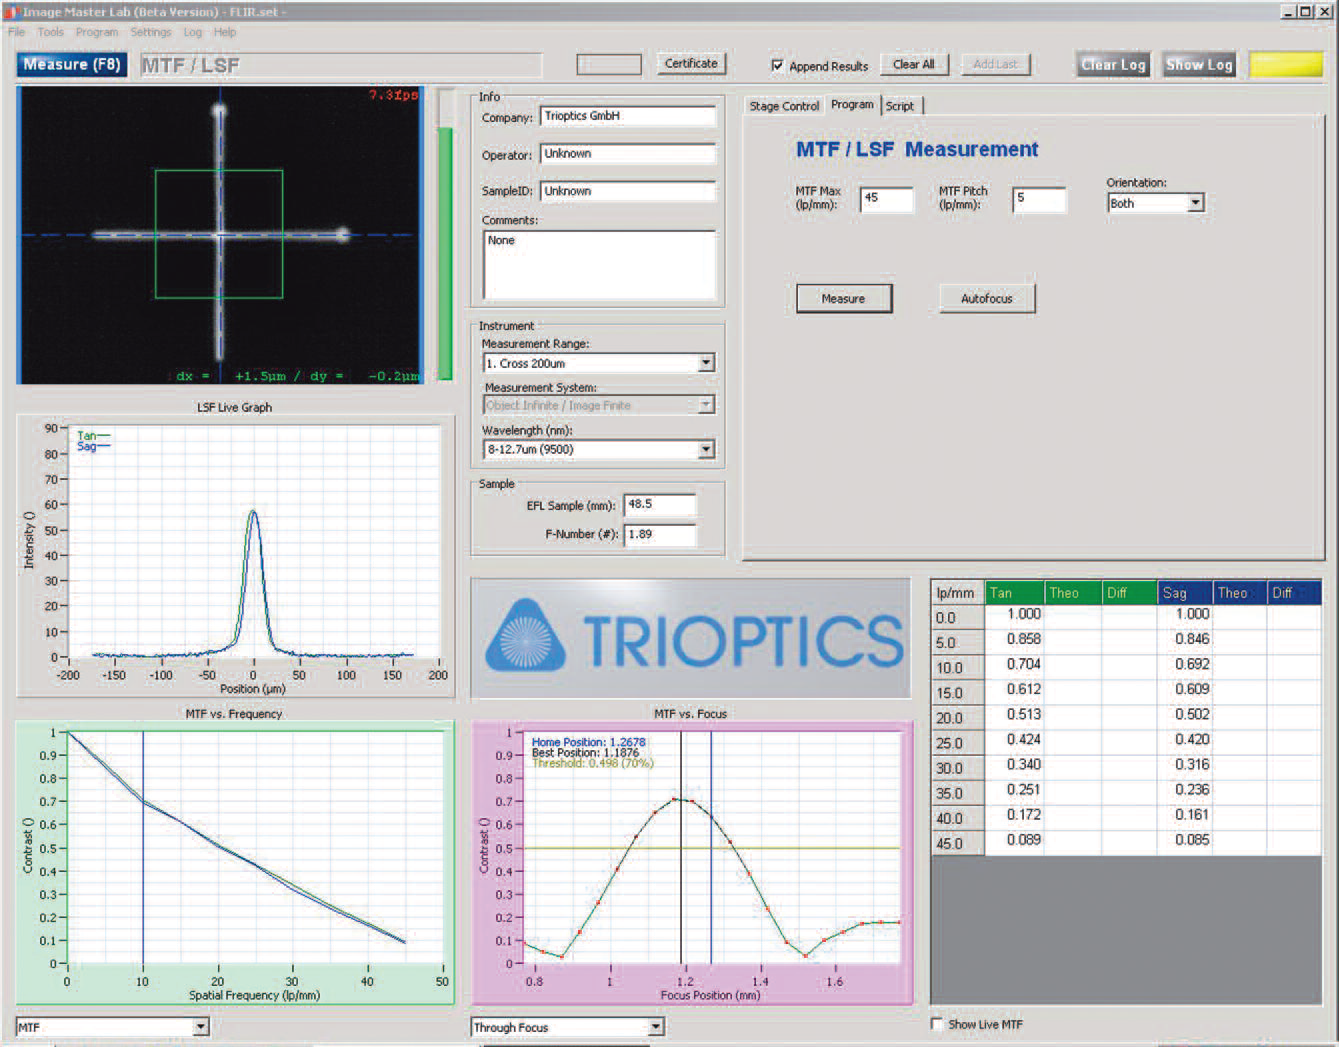Image resolution: width=1339 pixels, height=1047 pixels.
Task: Open the MTF graph type dropdown
Action: [x=201, y=1027]
